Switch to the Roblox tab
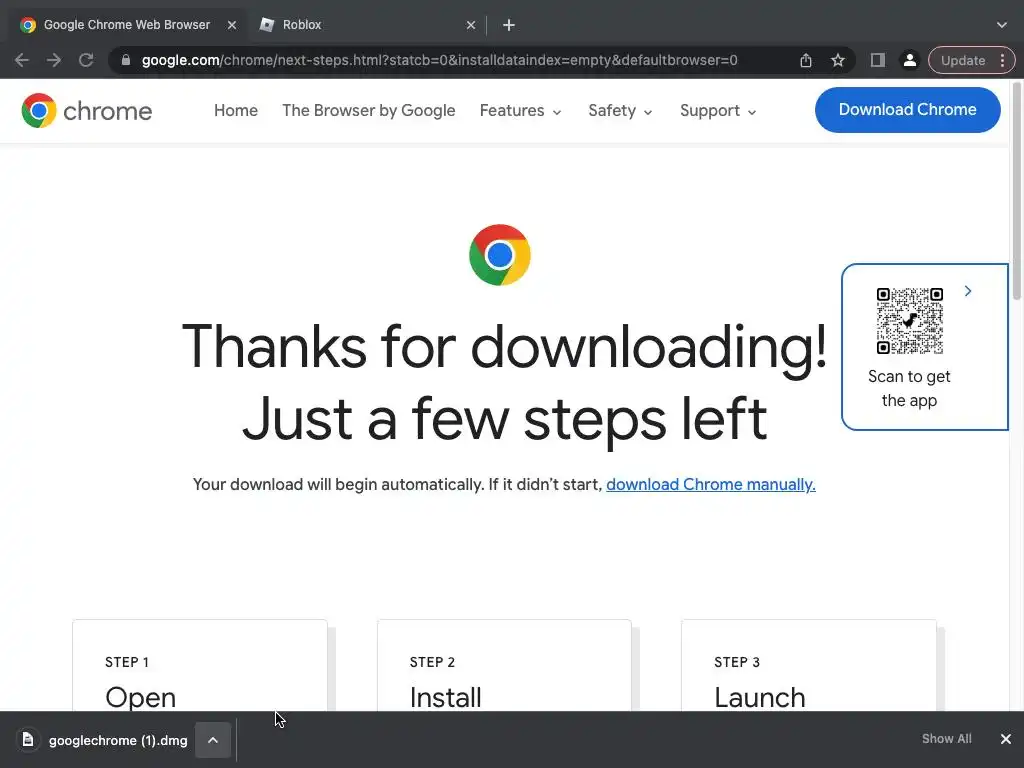 [x=366, y=25]
